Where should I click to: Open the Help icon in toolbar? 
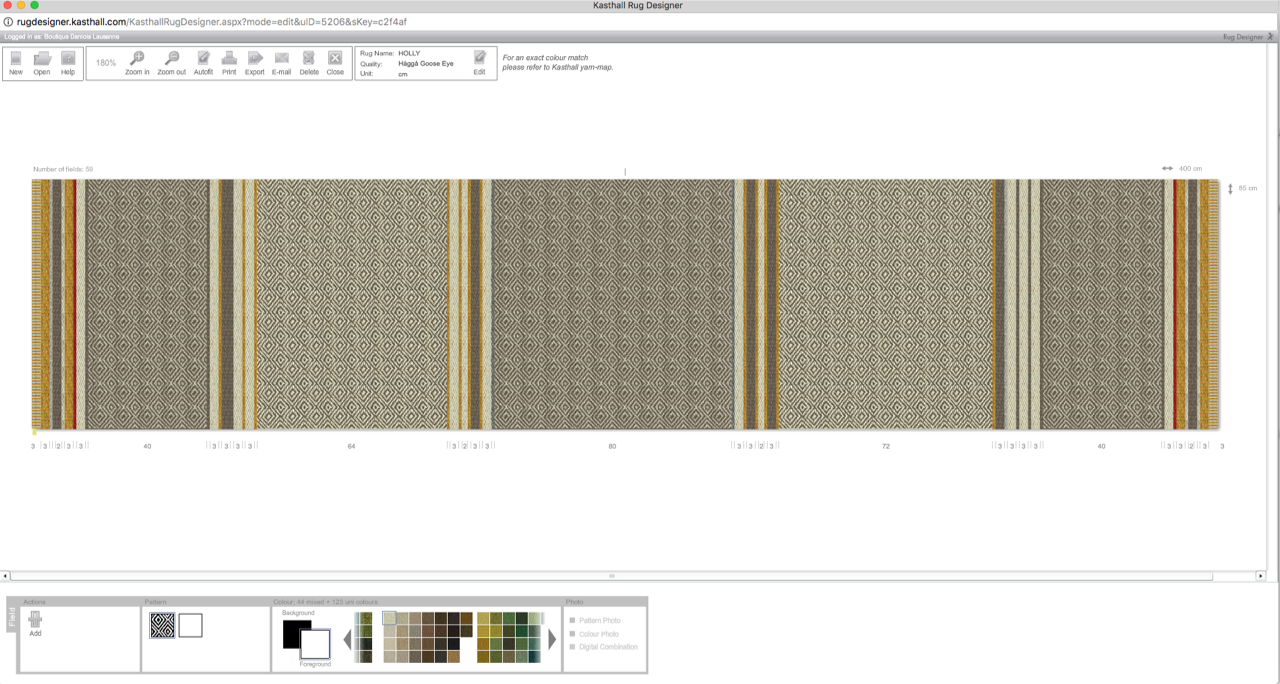(x=68, y=63)
